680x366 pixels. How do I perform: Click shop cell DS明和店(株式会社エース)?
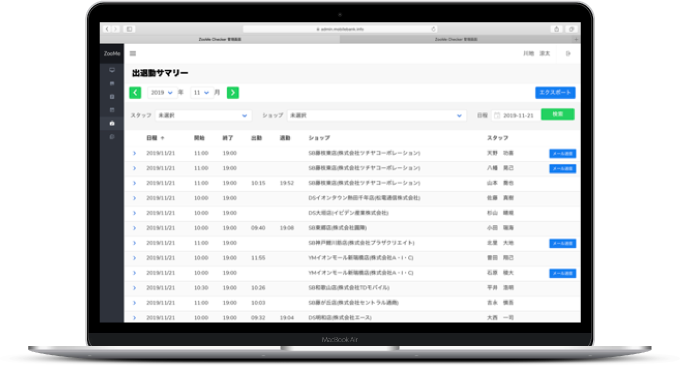click(340, 317)
